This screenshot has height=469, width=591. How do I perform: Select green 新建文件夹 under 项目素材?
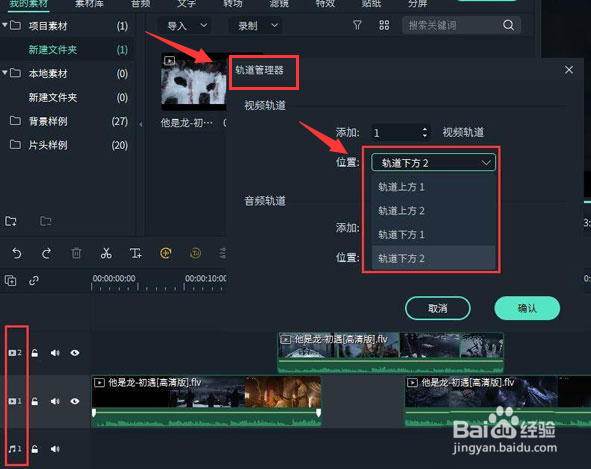[x=53, y=49]
